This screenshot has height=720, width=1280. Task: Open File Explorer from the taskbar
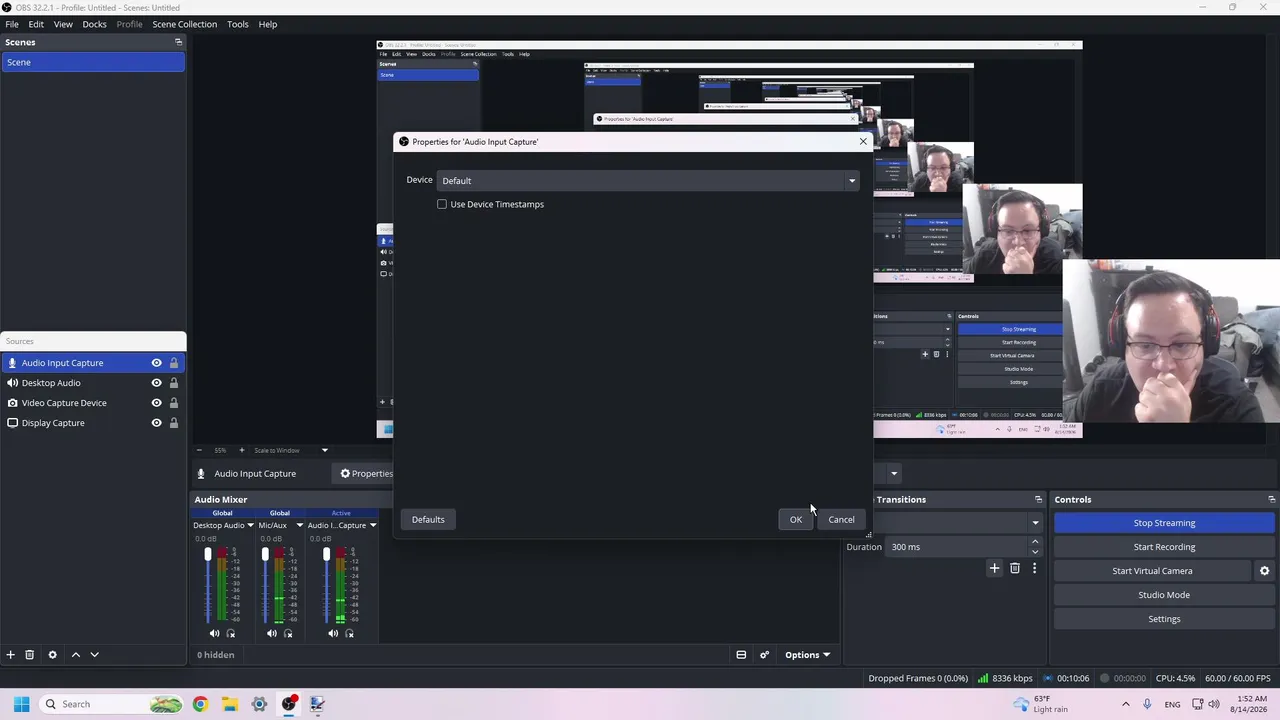point(229,704)
